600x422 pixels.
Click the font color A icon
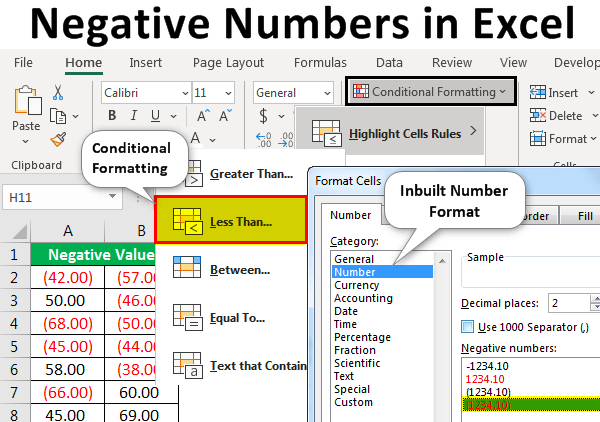click(196, 138)
